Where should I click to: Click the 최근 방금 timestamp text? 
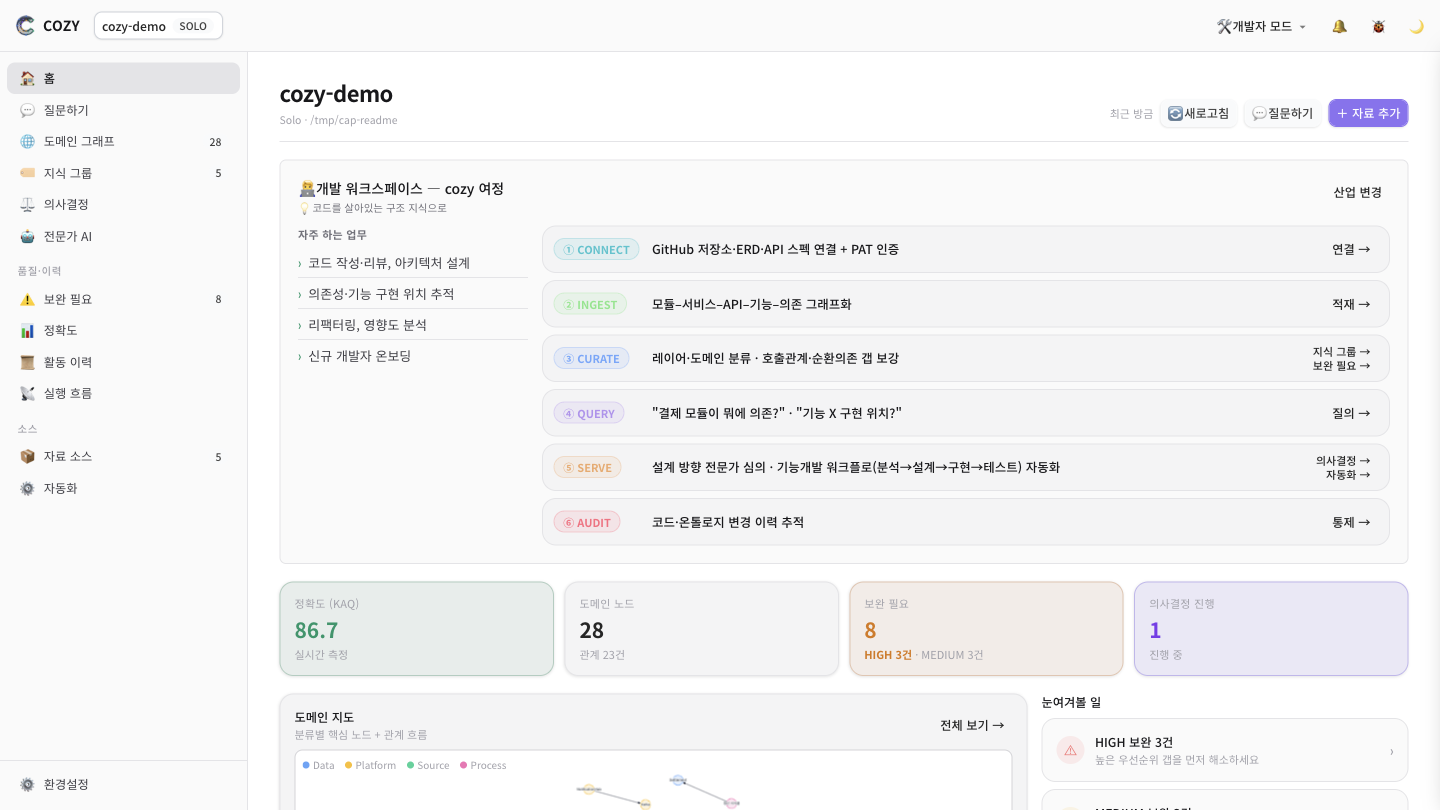pos(1131,114)
